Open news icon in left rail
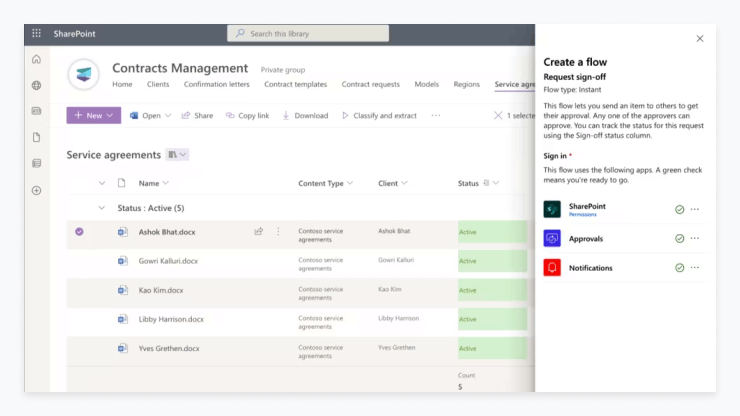Viewport: 740px width, 416px height. 36,111
